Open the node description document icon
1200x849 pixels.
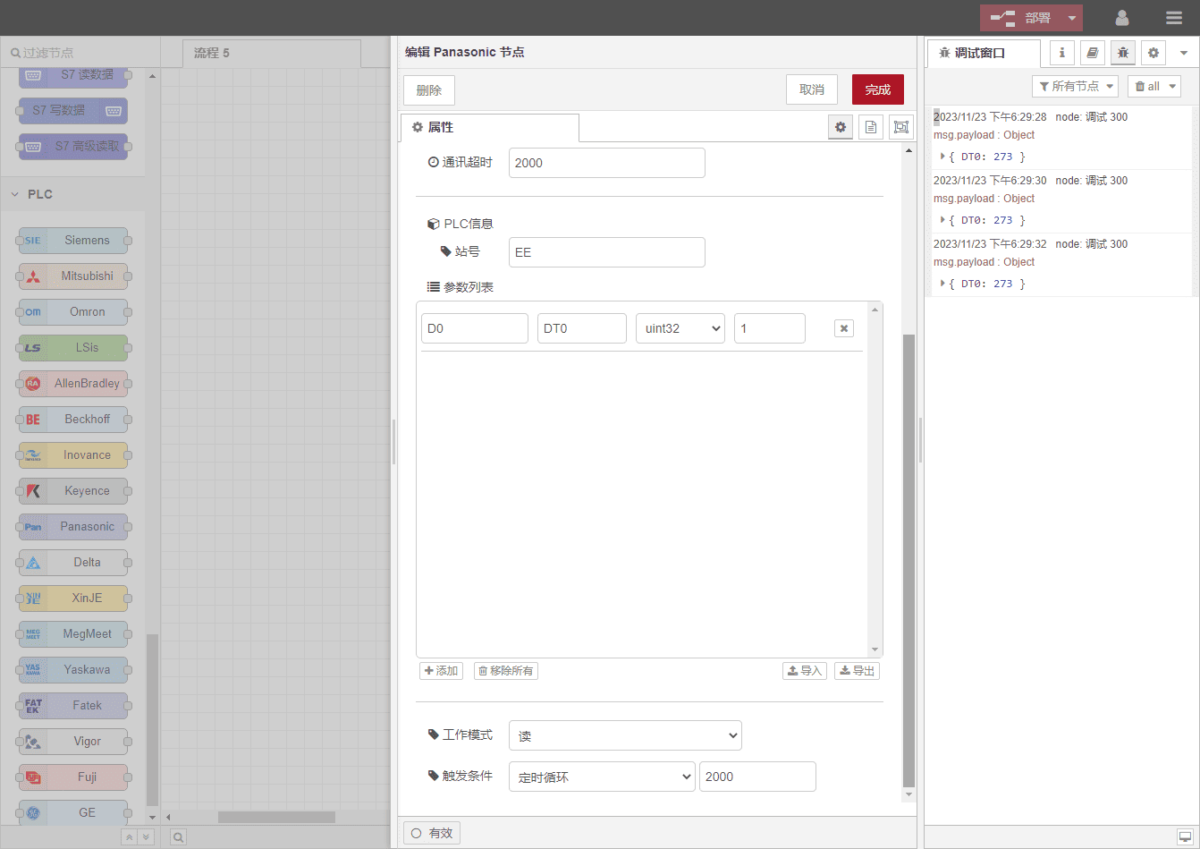[870, 127]
